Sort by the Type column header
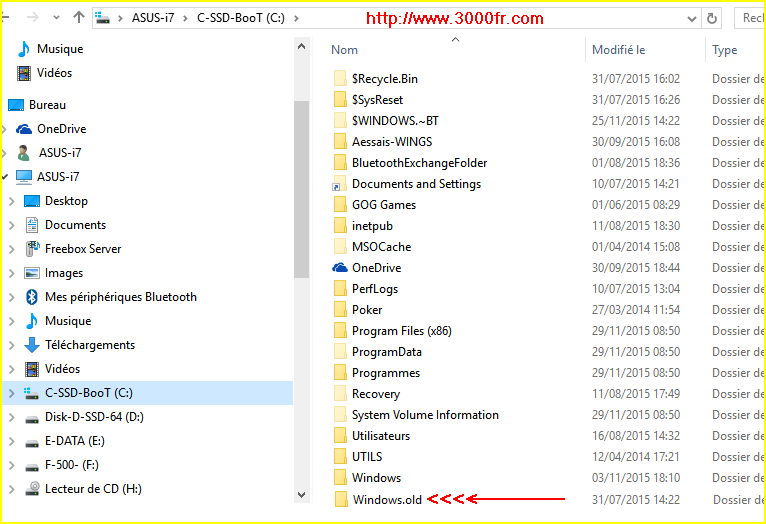 pyautogui.click(x=724, y=50)
